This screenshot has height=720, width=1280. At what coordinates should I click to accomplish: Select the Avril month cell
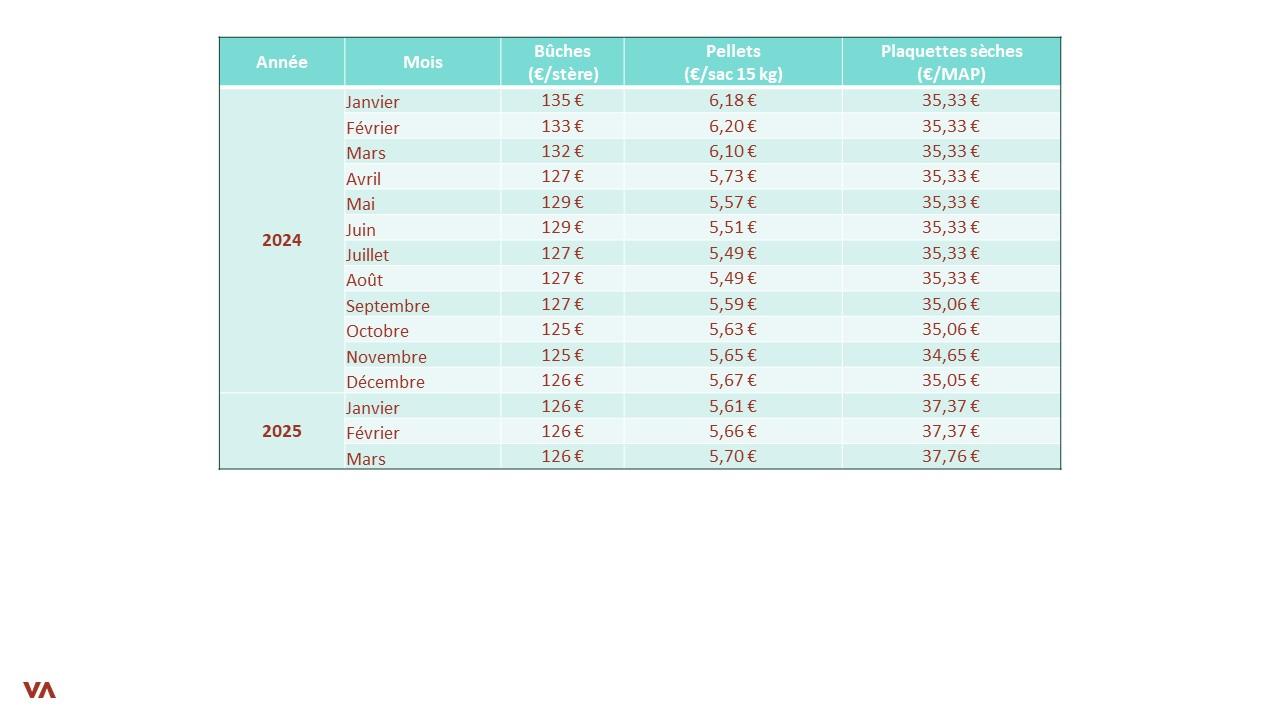(x=422, y=178)
